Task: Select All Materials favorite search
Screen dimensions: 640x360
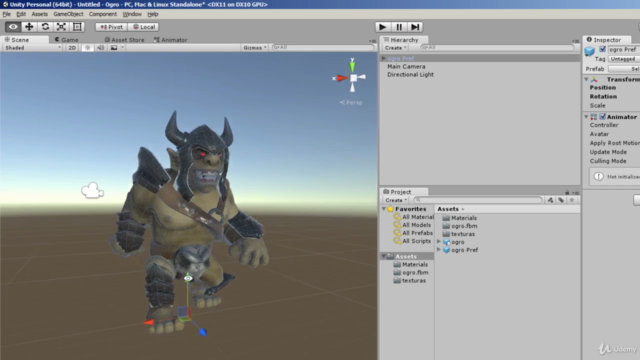Action: (413, 217)
